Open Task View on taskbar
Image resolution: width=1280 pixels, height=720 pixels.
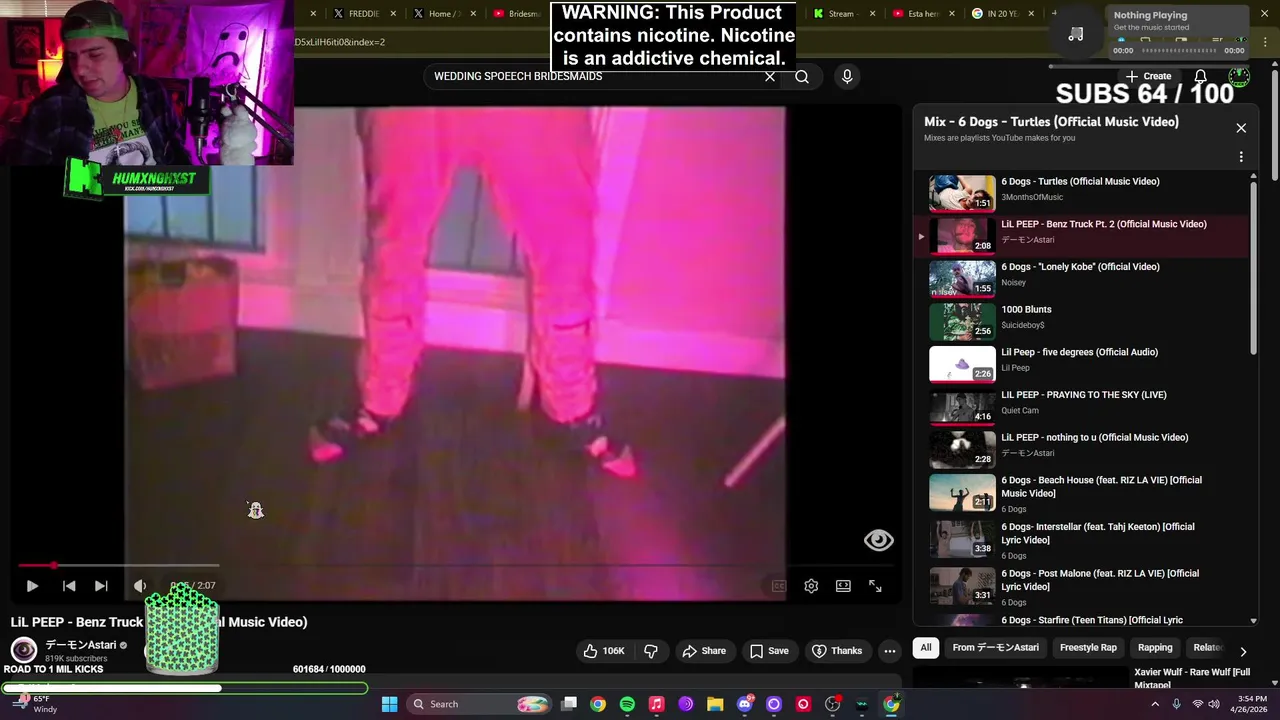(569, 704)
